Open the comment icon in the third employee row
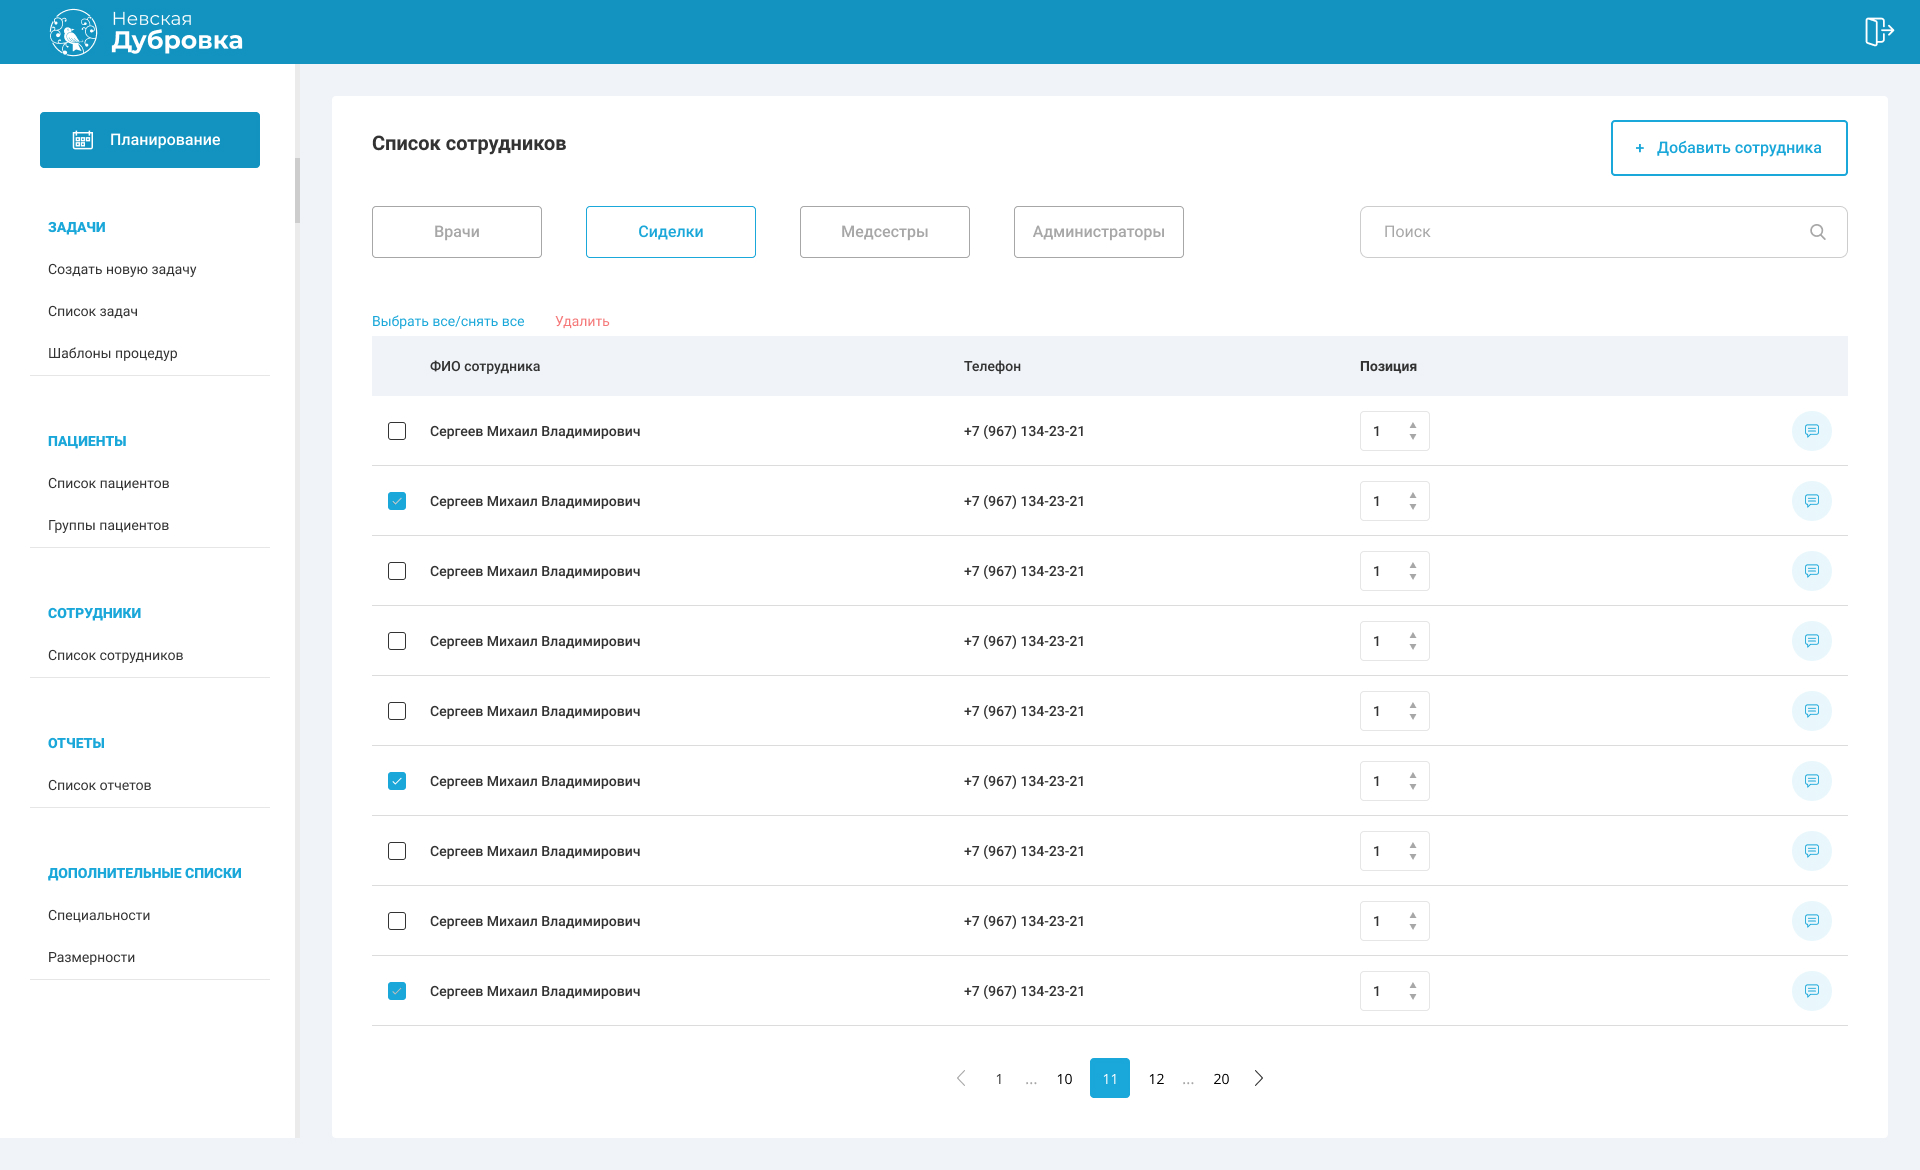1920x1170 pixels. [x=1812, y=571]
